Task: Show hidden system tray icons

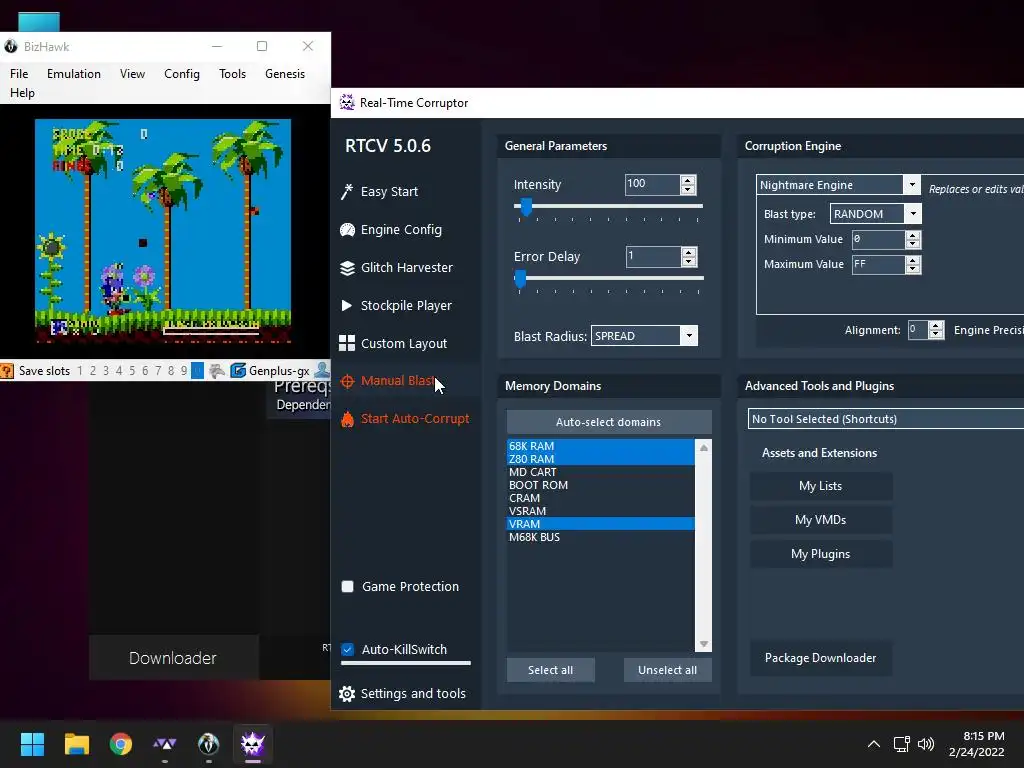Action: (x=874, y=744)
